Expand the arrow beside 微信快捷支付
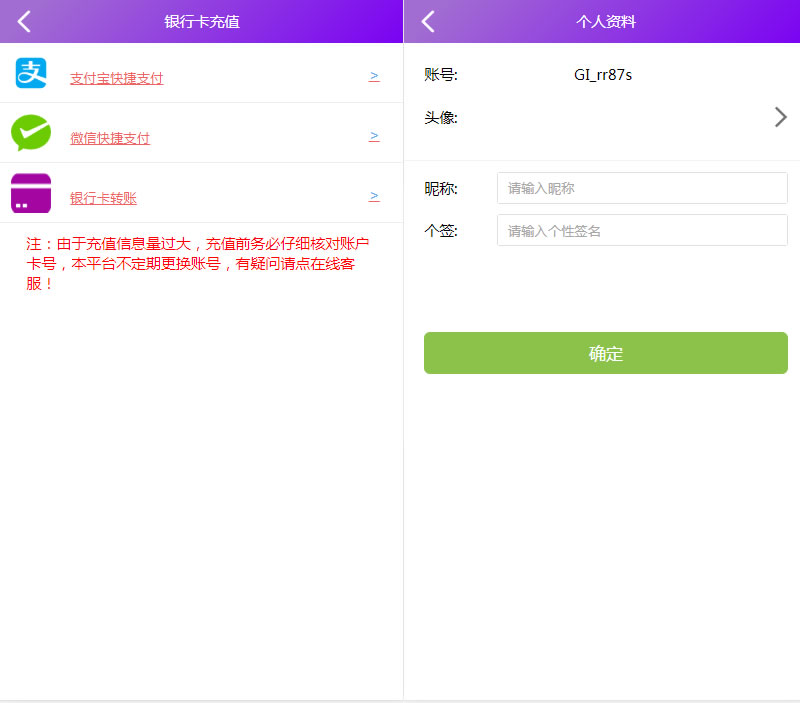This screenshot has width=800, height=703. coord(374,136)
